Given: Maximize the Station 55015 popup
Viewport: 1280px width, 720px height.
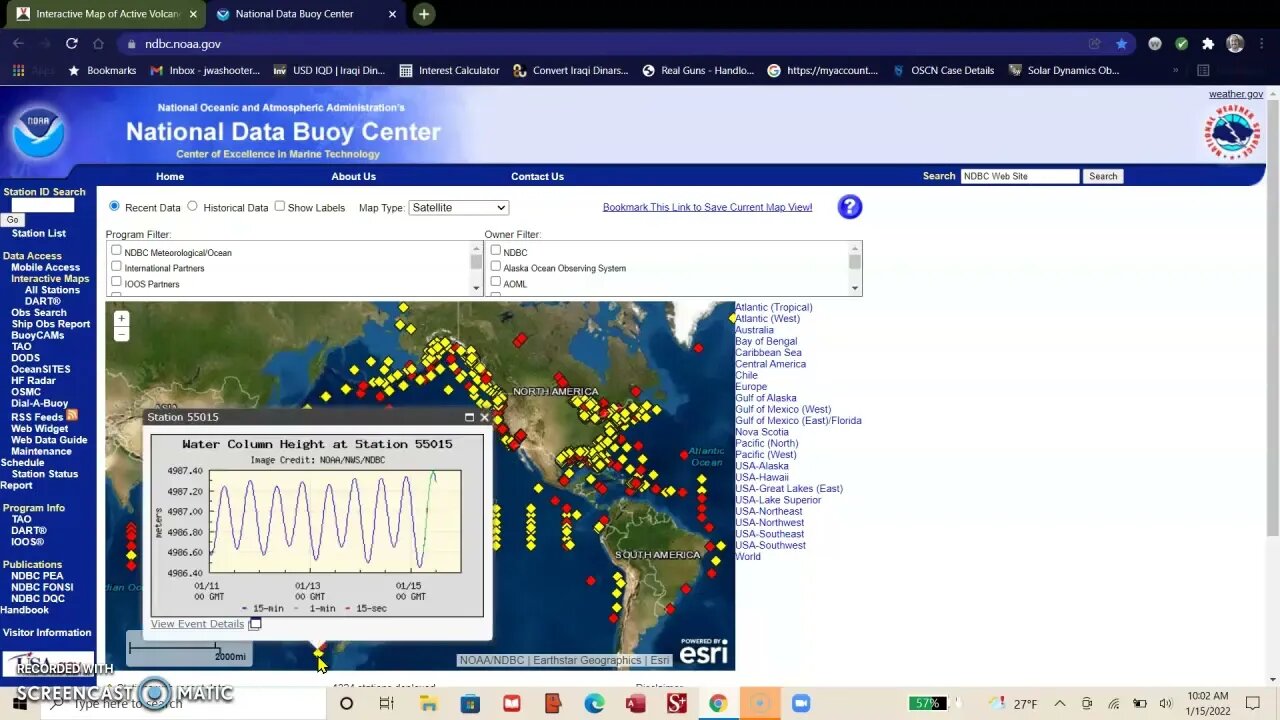Looking at the screenshot, I should click(469, 417).
